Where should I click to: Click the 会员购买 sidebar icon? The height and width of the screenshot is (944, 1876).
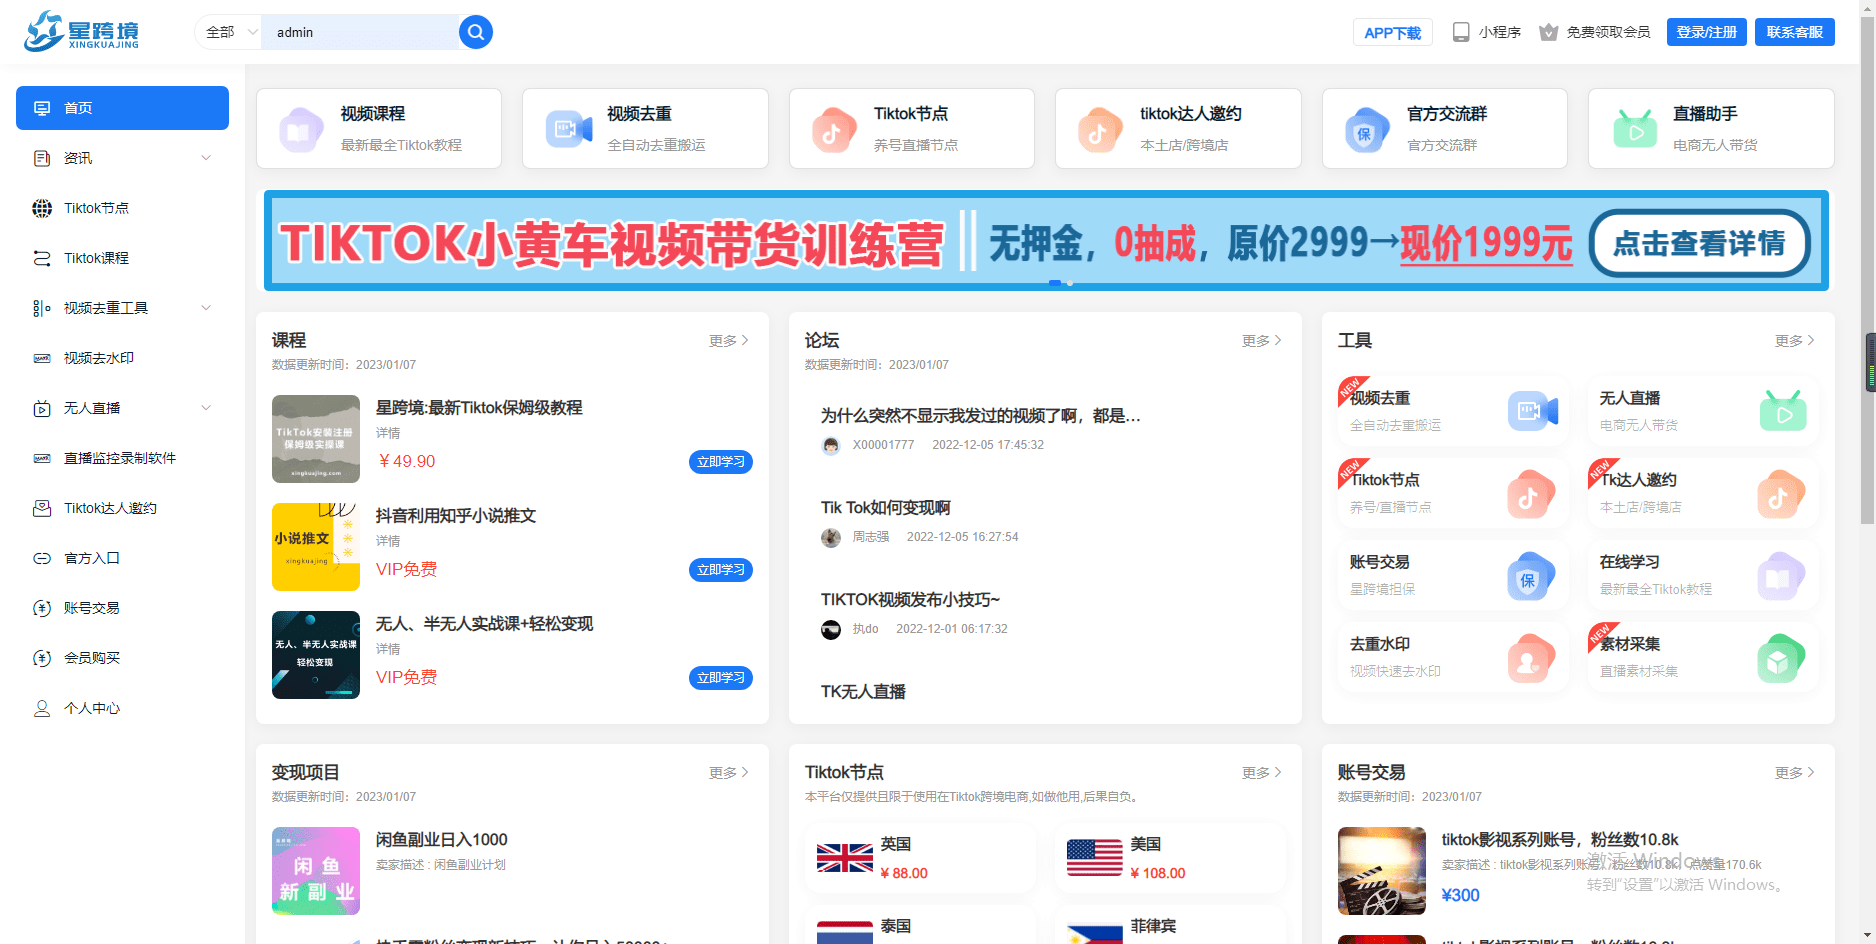point(42,658)
